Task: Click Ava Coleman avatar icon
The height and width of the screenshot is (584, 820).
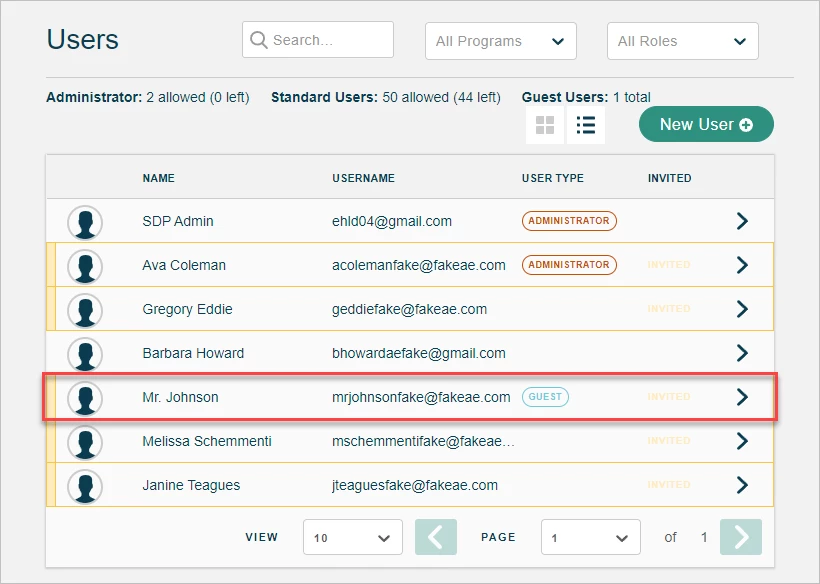Action: pos(85,266)
